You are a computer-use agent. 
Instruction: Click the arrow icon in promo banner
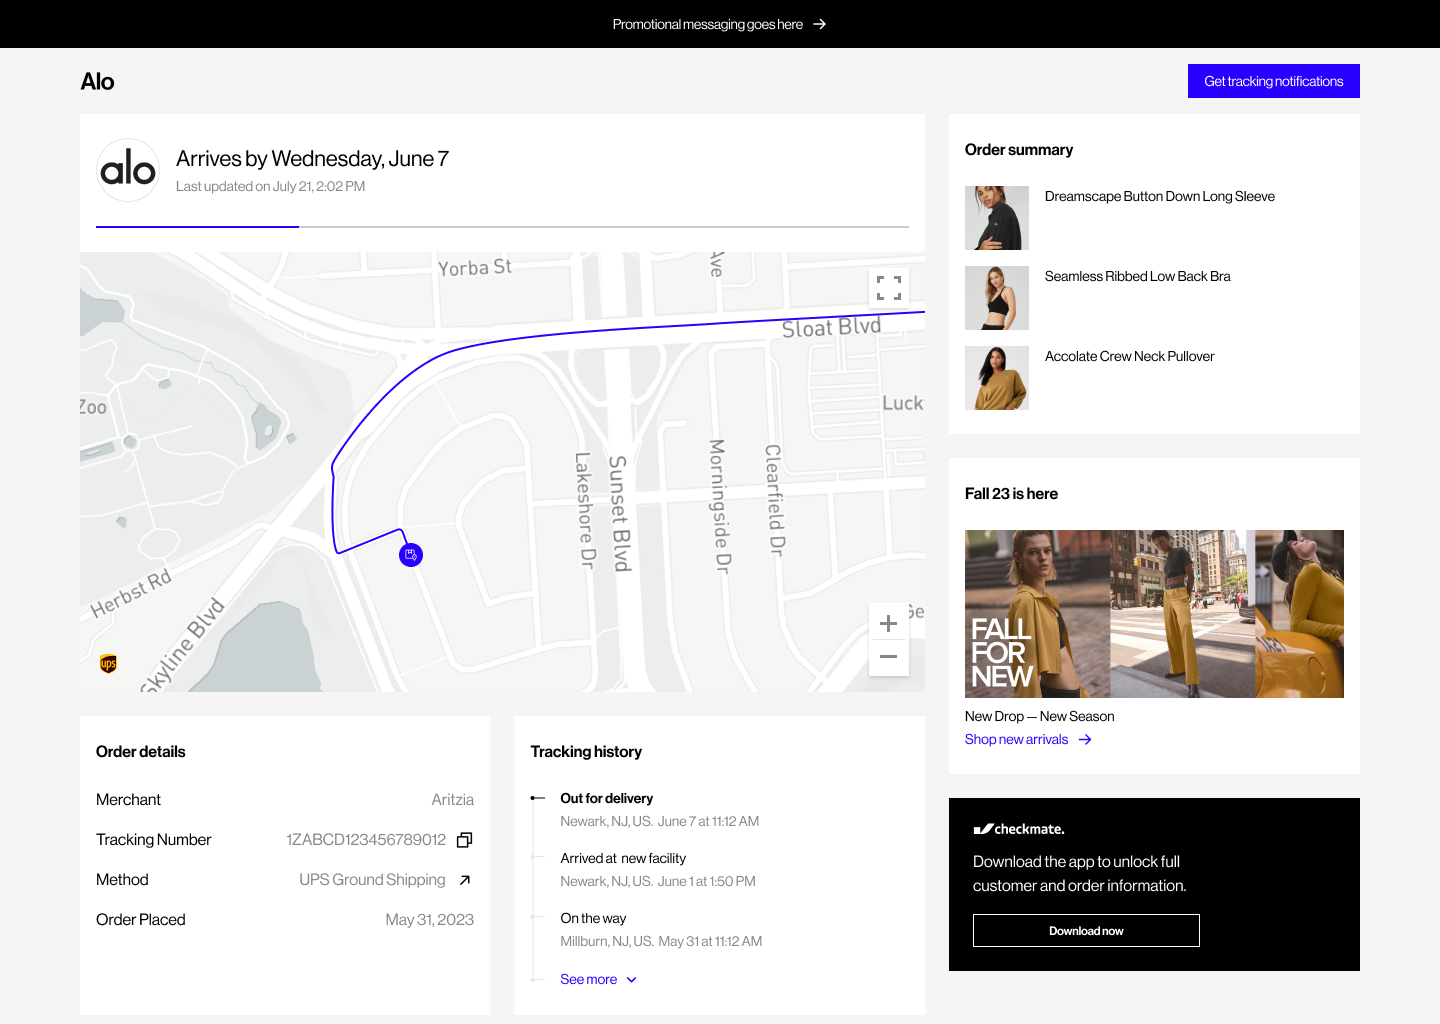point(819,24)
